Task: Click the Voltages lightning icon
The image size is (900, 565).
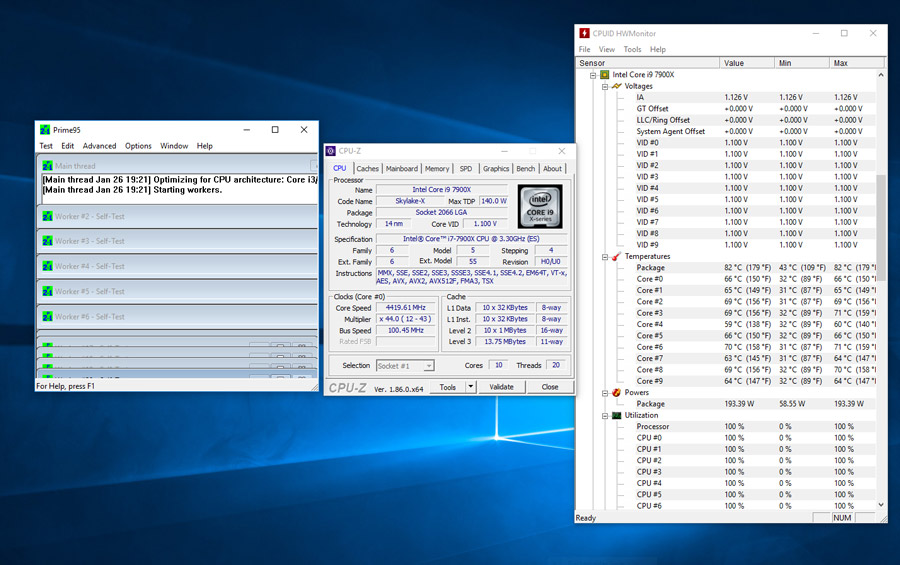Action: [616, 86]
